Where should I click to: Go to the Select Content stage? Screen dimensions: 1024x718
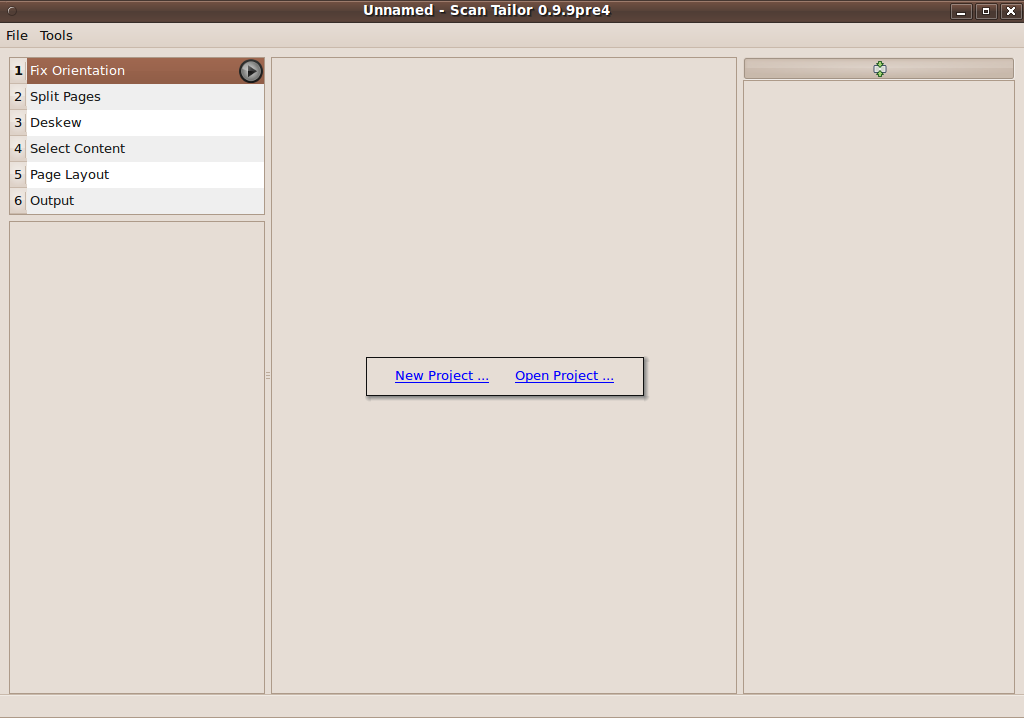(137, 149)
